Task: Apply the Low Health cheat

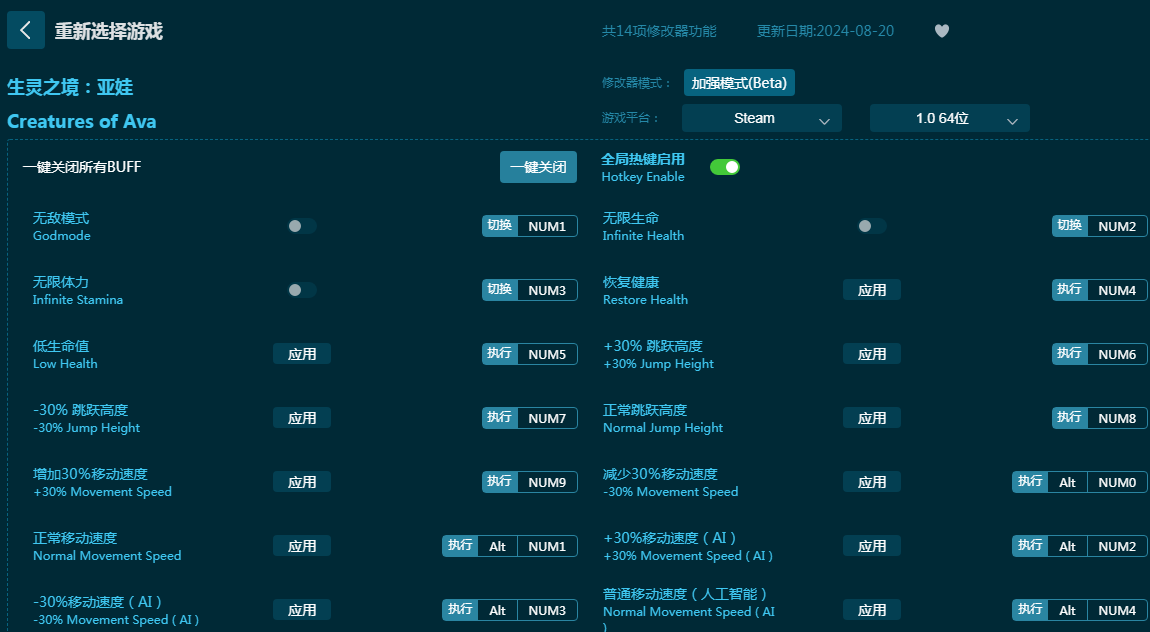Action: tap(302, 354)
